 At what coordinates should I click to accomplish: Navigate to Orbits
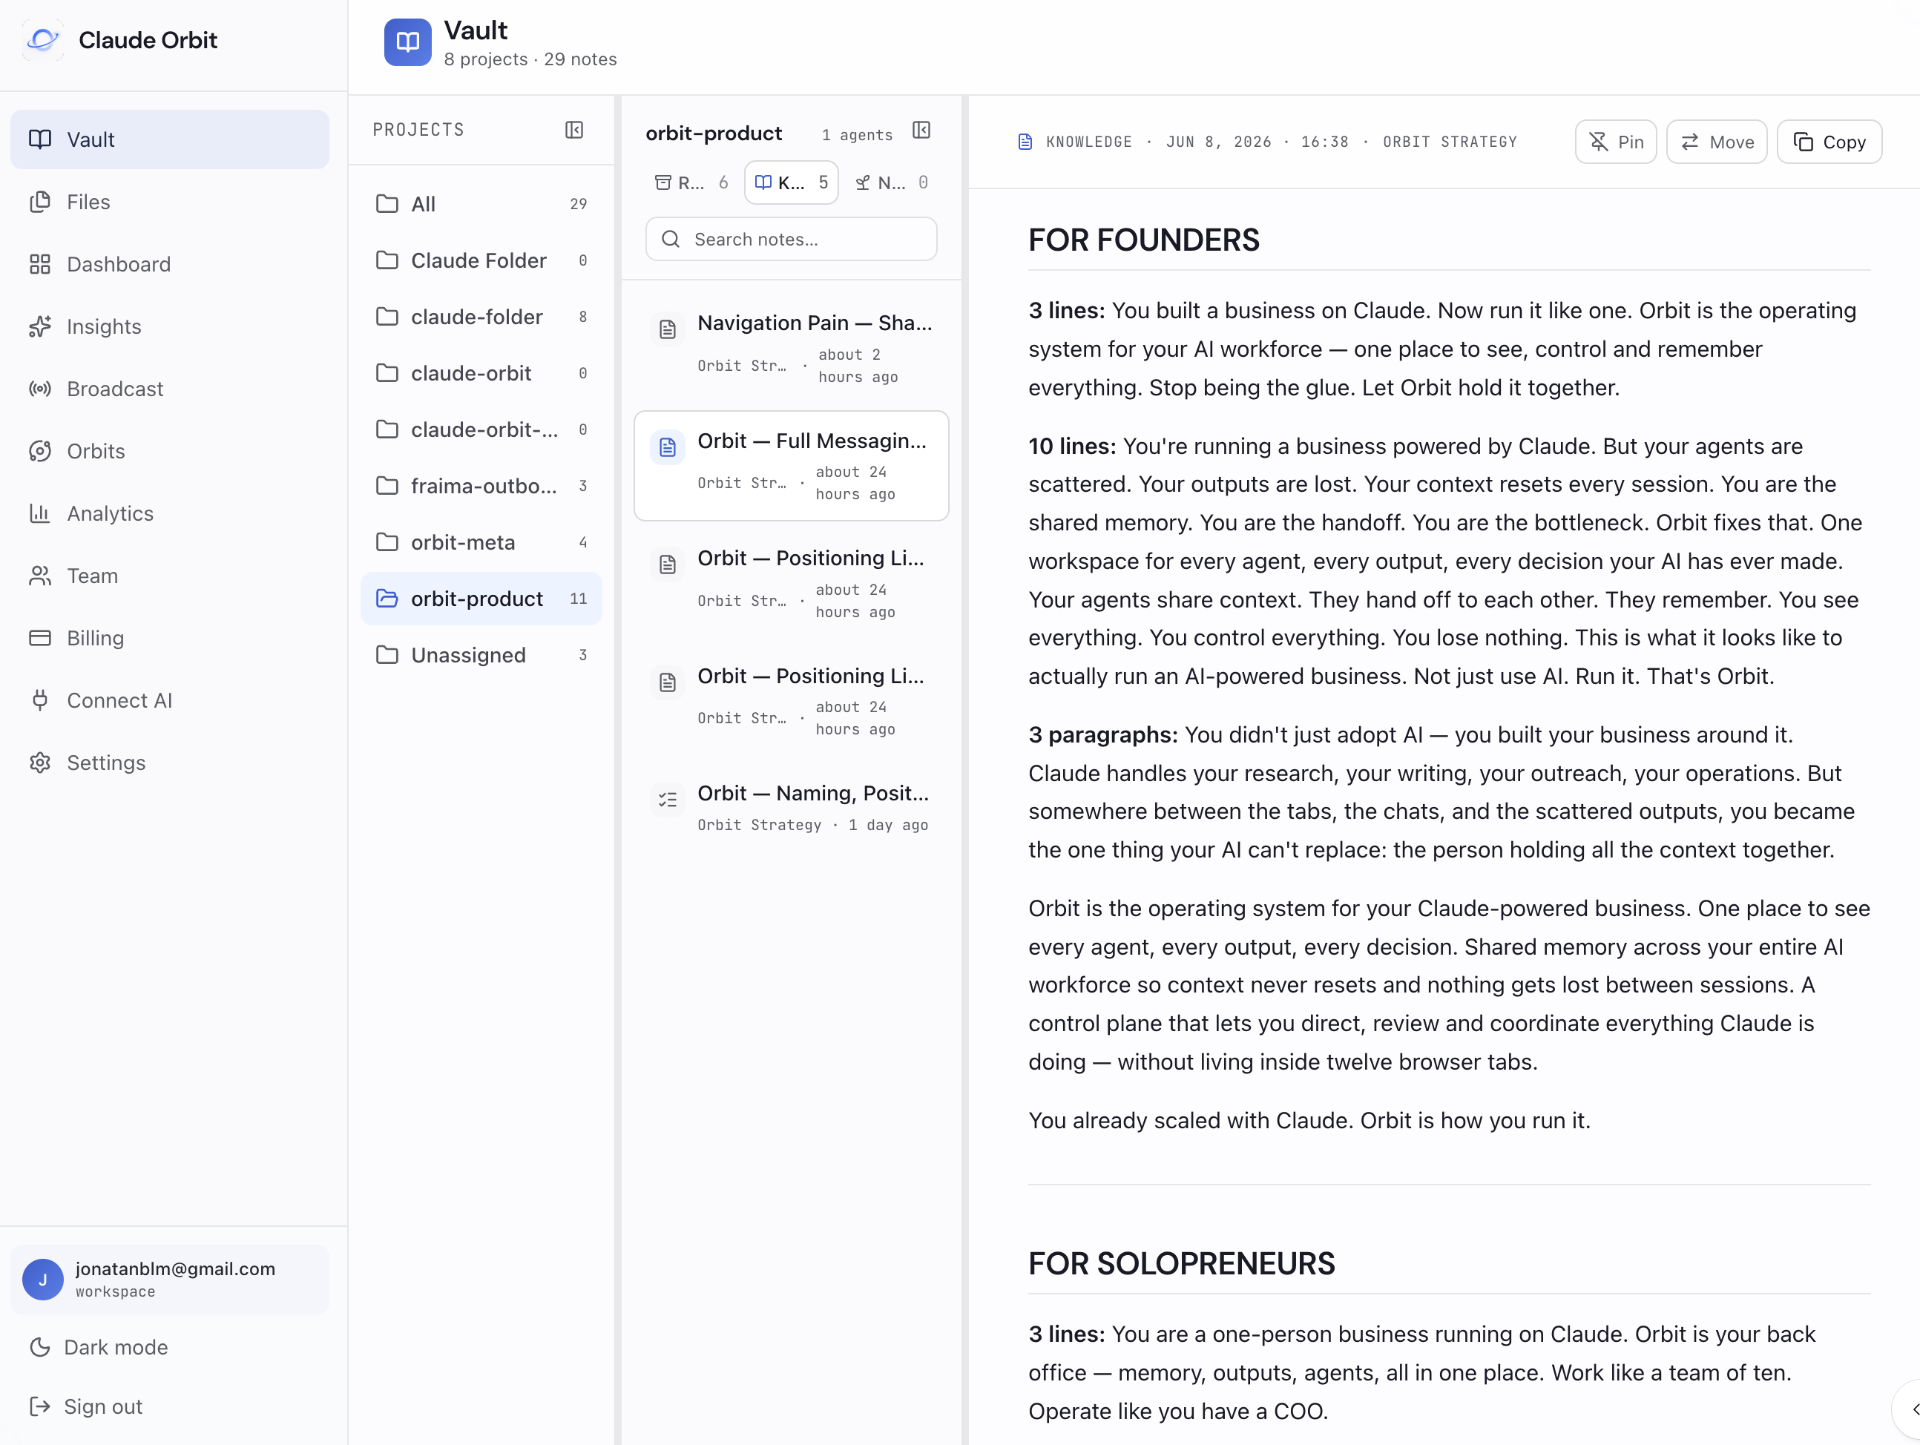click(x=169, y=451)
